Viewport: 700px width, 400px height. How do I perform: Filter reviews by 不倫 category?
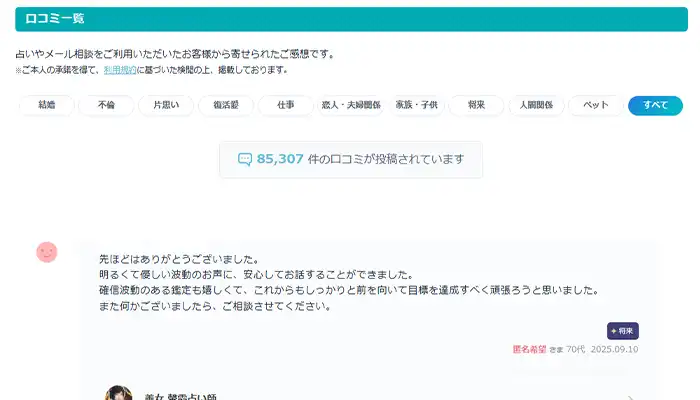tap(105, 105)
